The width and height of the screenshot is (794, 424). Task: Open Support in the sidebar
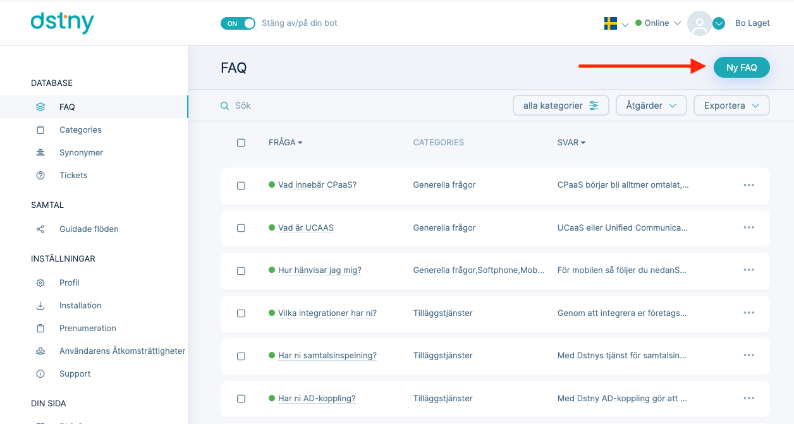point(75,374)
